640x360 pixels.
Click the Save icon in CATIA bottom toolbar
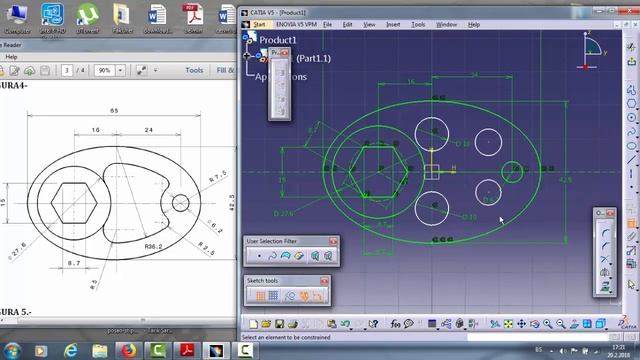tap(279, 324)
